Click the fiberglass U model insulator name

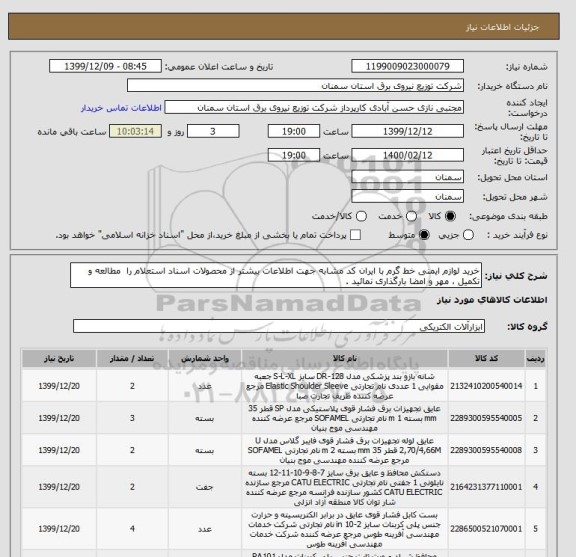(345, 450)
